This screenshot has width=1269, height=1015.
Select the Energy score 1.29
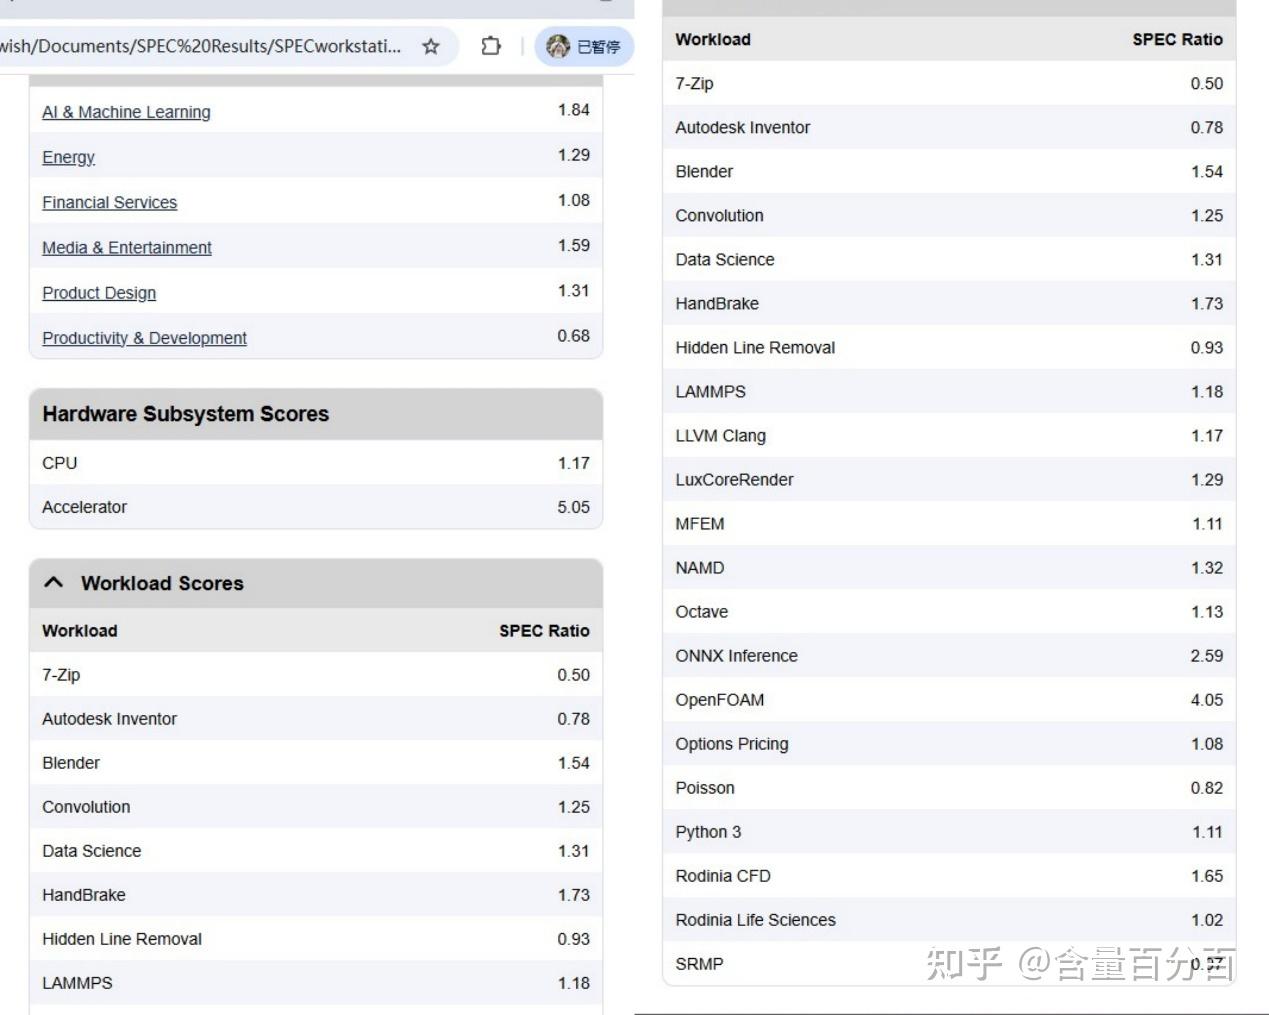click(x=573, y=155)
